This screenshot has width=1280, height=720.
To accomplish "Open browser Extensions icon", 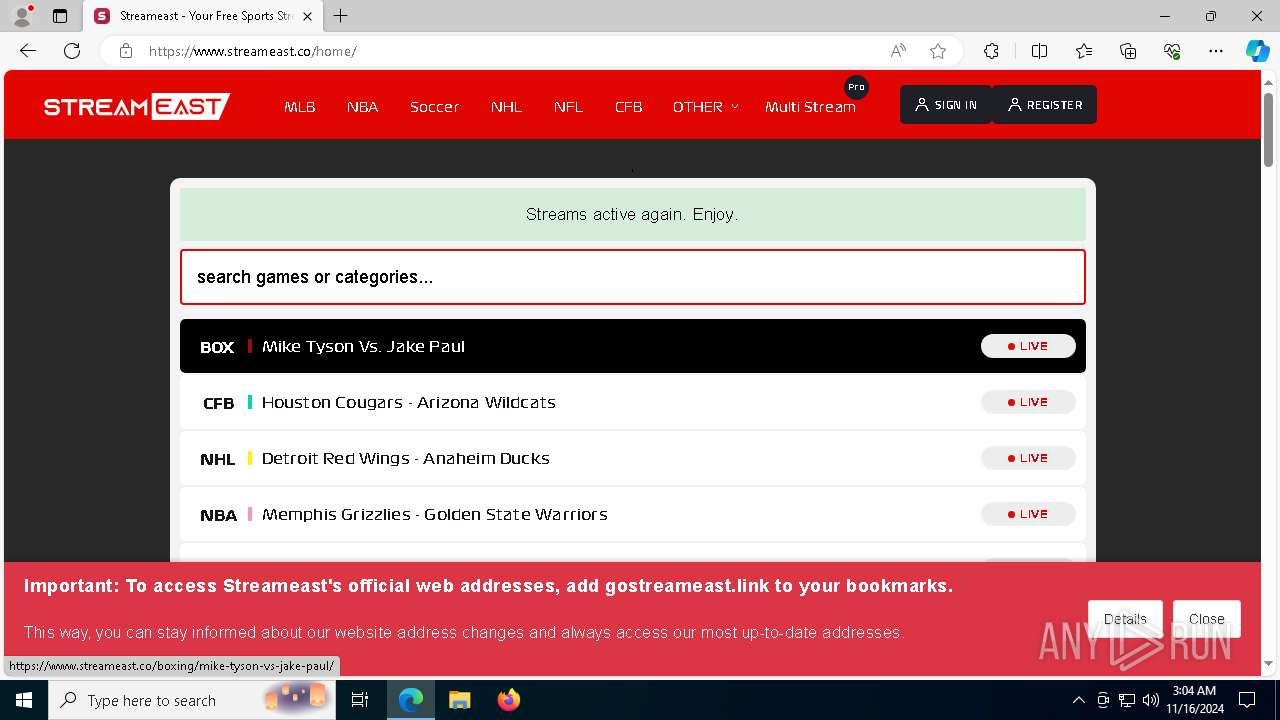I will 991,51.
